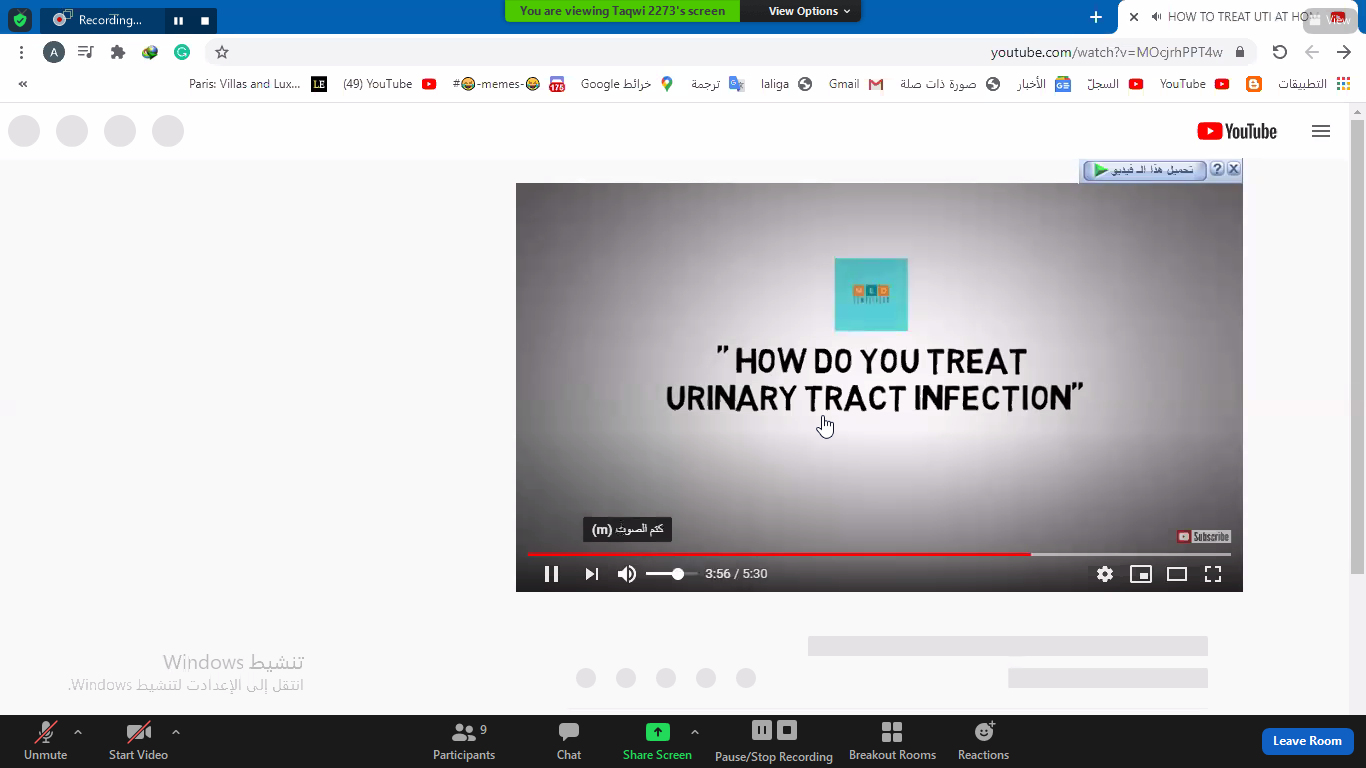This screenshot has width=1366, height=768.
Task: Open Breakout Rooms in Zoom toolbar
Action: (x=892, y=741)
